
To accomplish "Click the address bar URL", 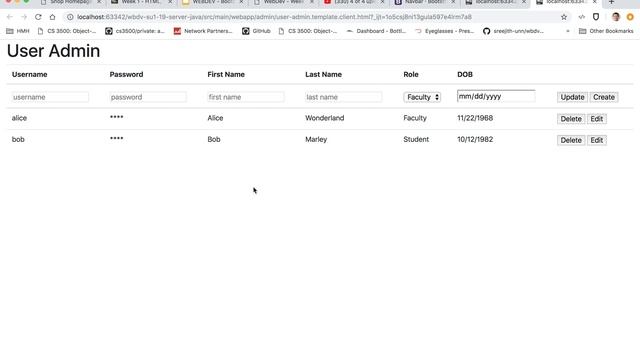I will [274, 17].
